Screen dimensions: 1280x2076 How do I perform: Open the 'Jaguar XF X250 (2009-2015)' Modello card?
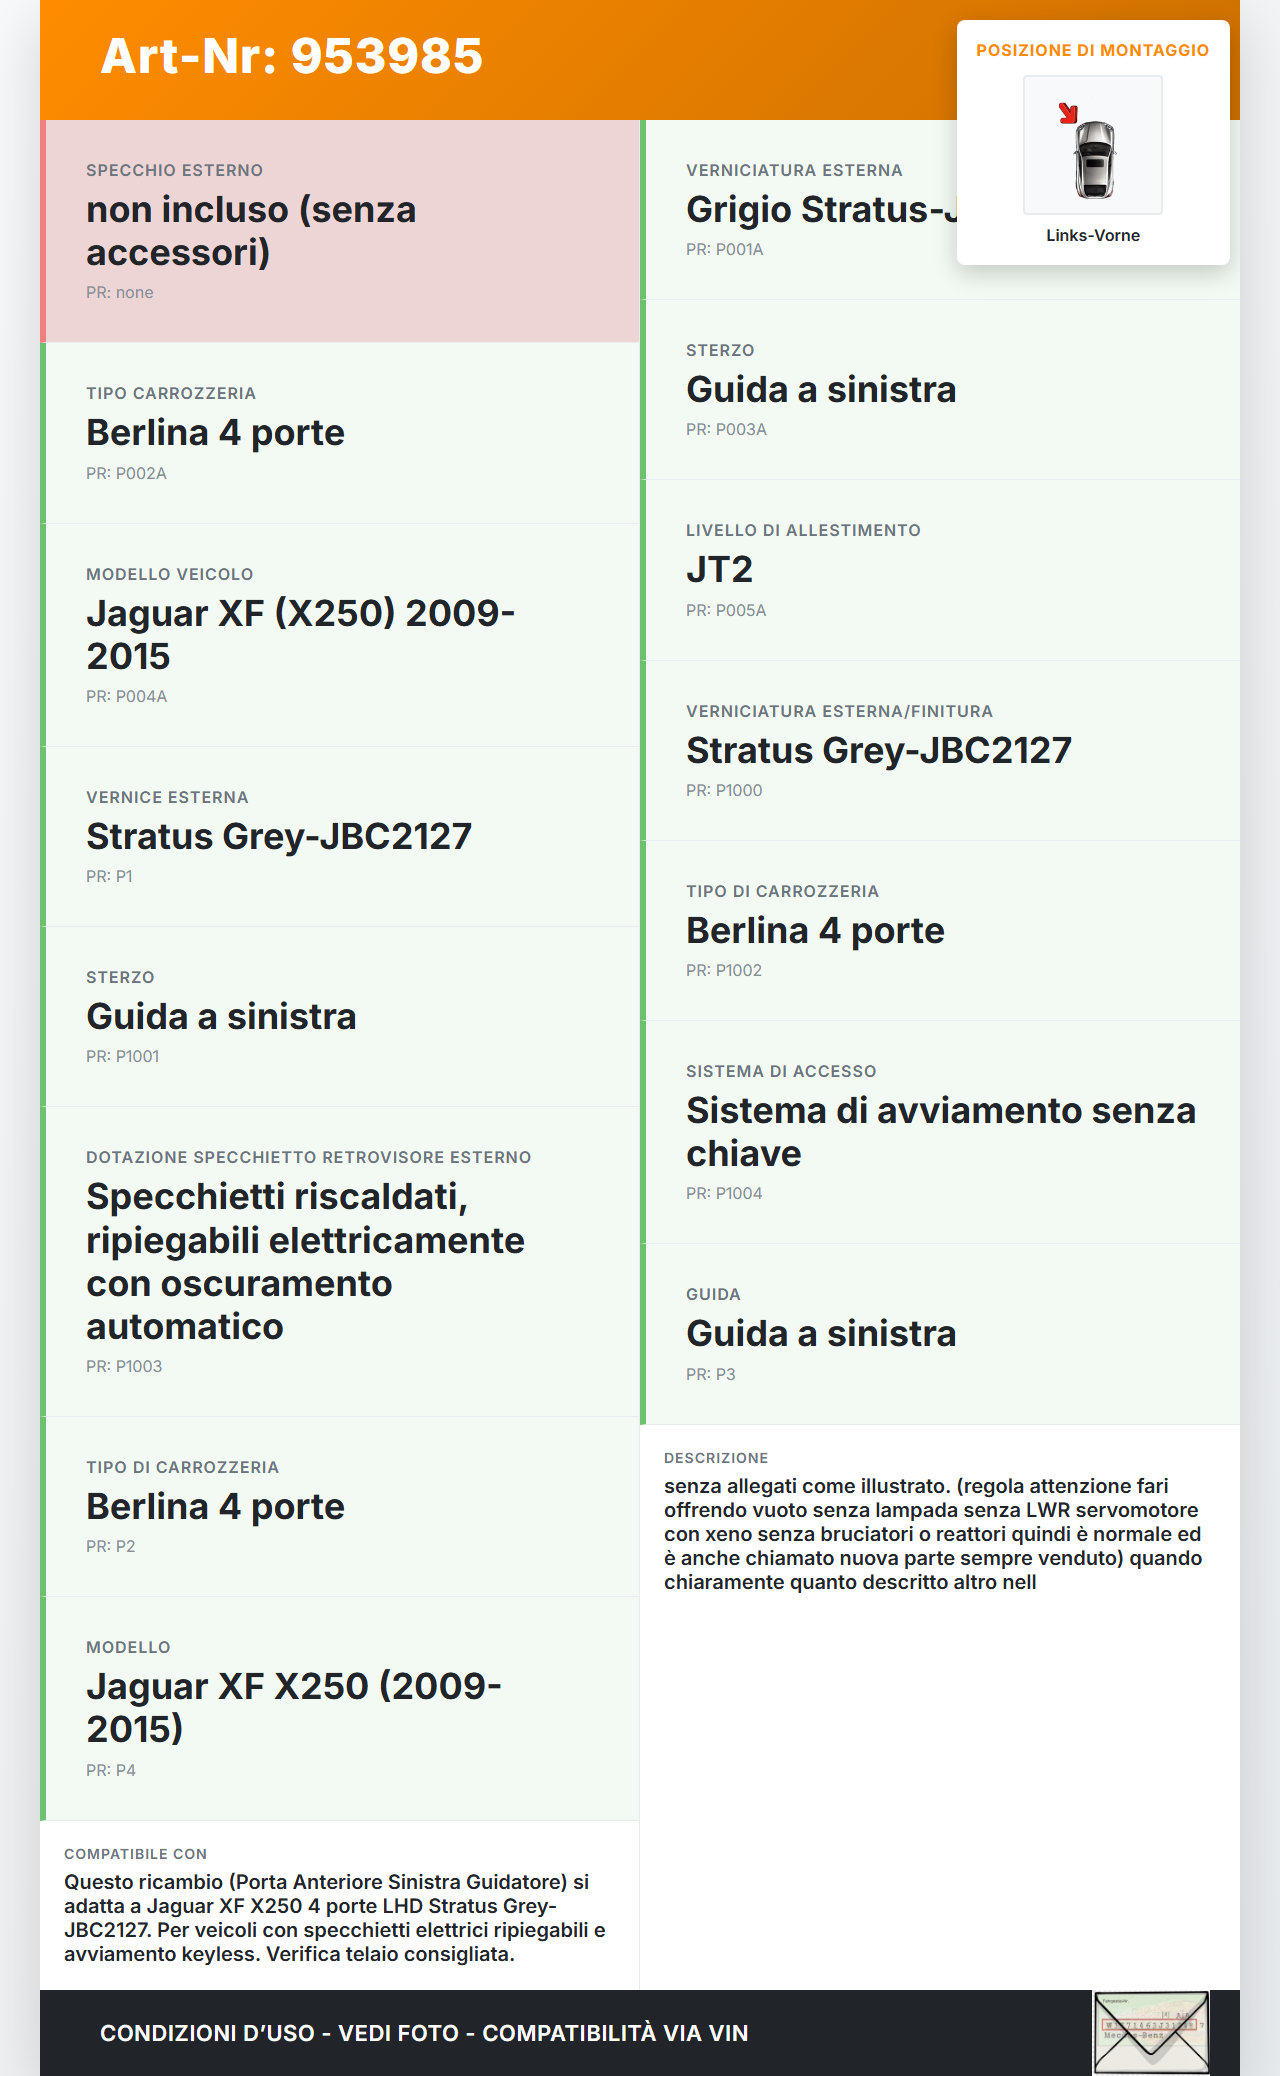point(340,1708)
